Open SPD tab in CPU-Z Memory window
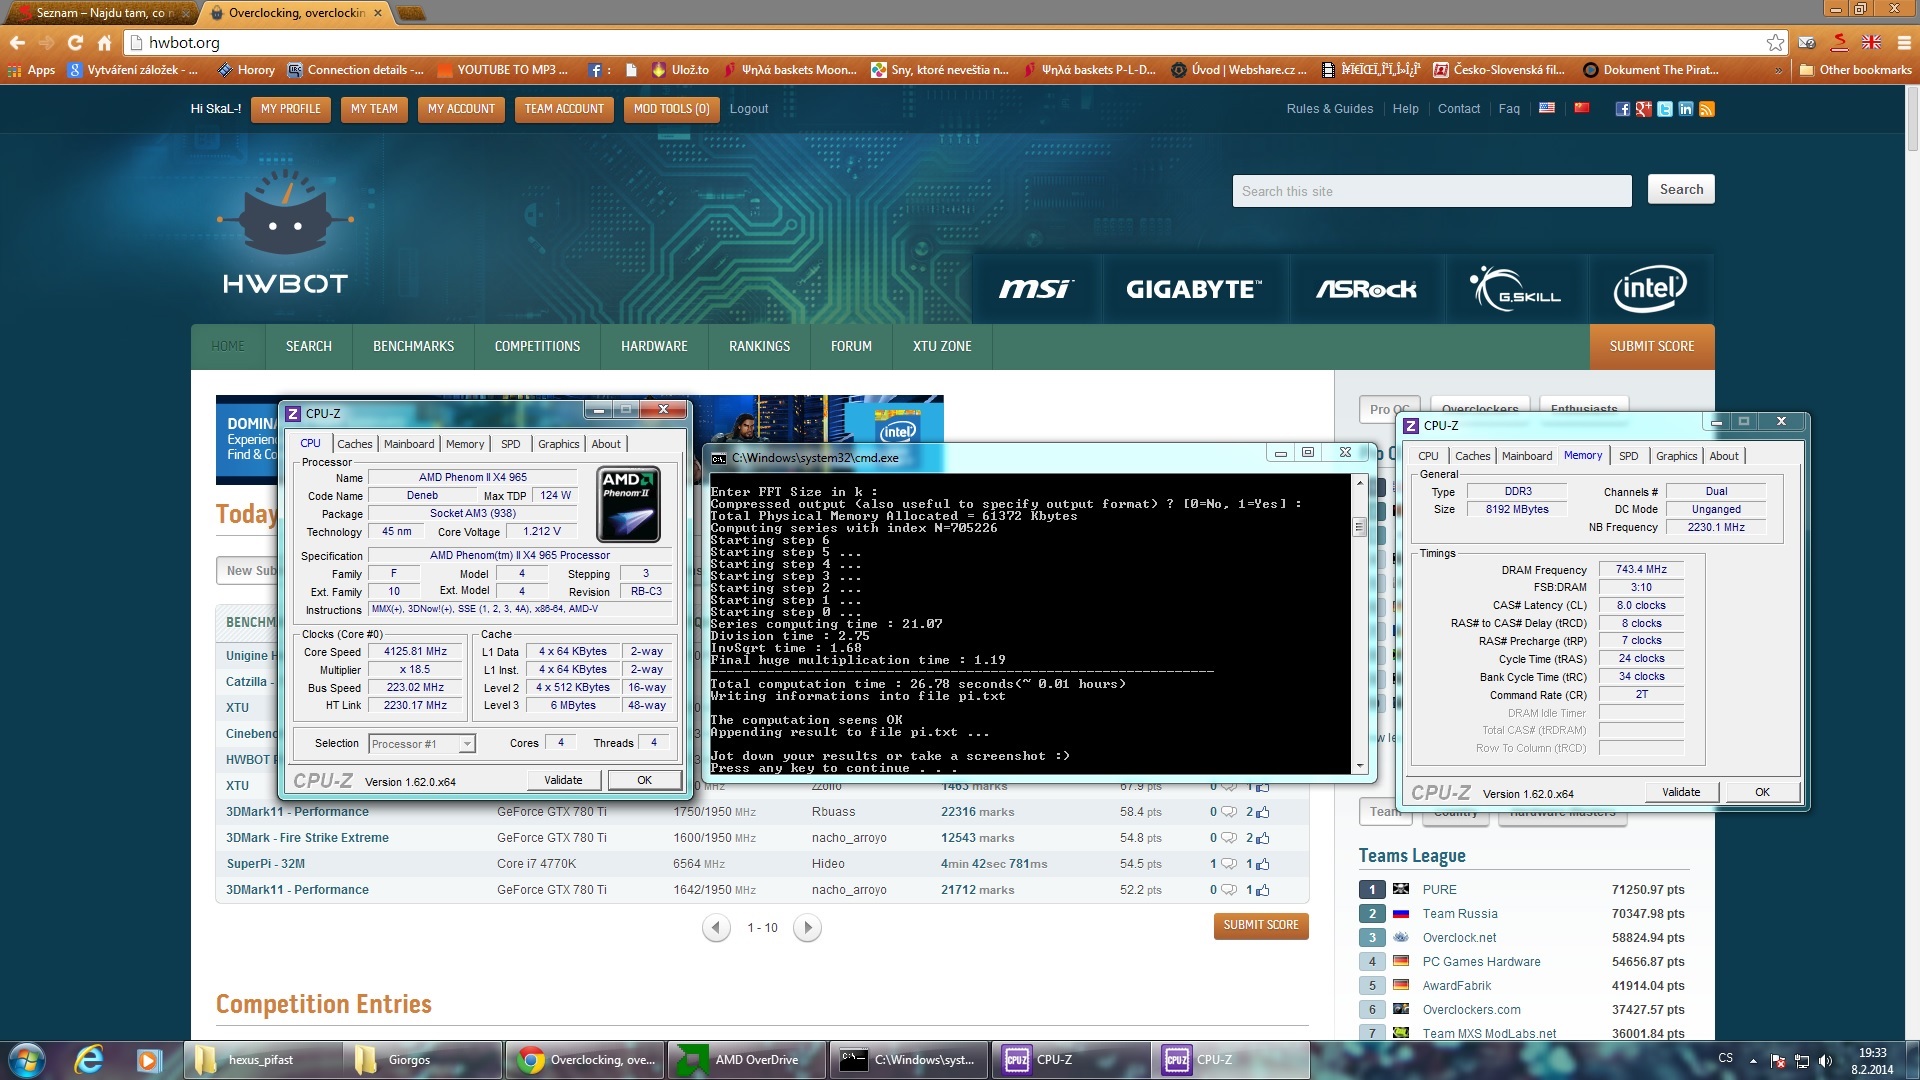The height and width of the screenshot is (1080, 1920). click(1628, 456)
